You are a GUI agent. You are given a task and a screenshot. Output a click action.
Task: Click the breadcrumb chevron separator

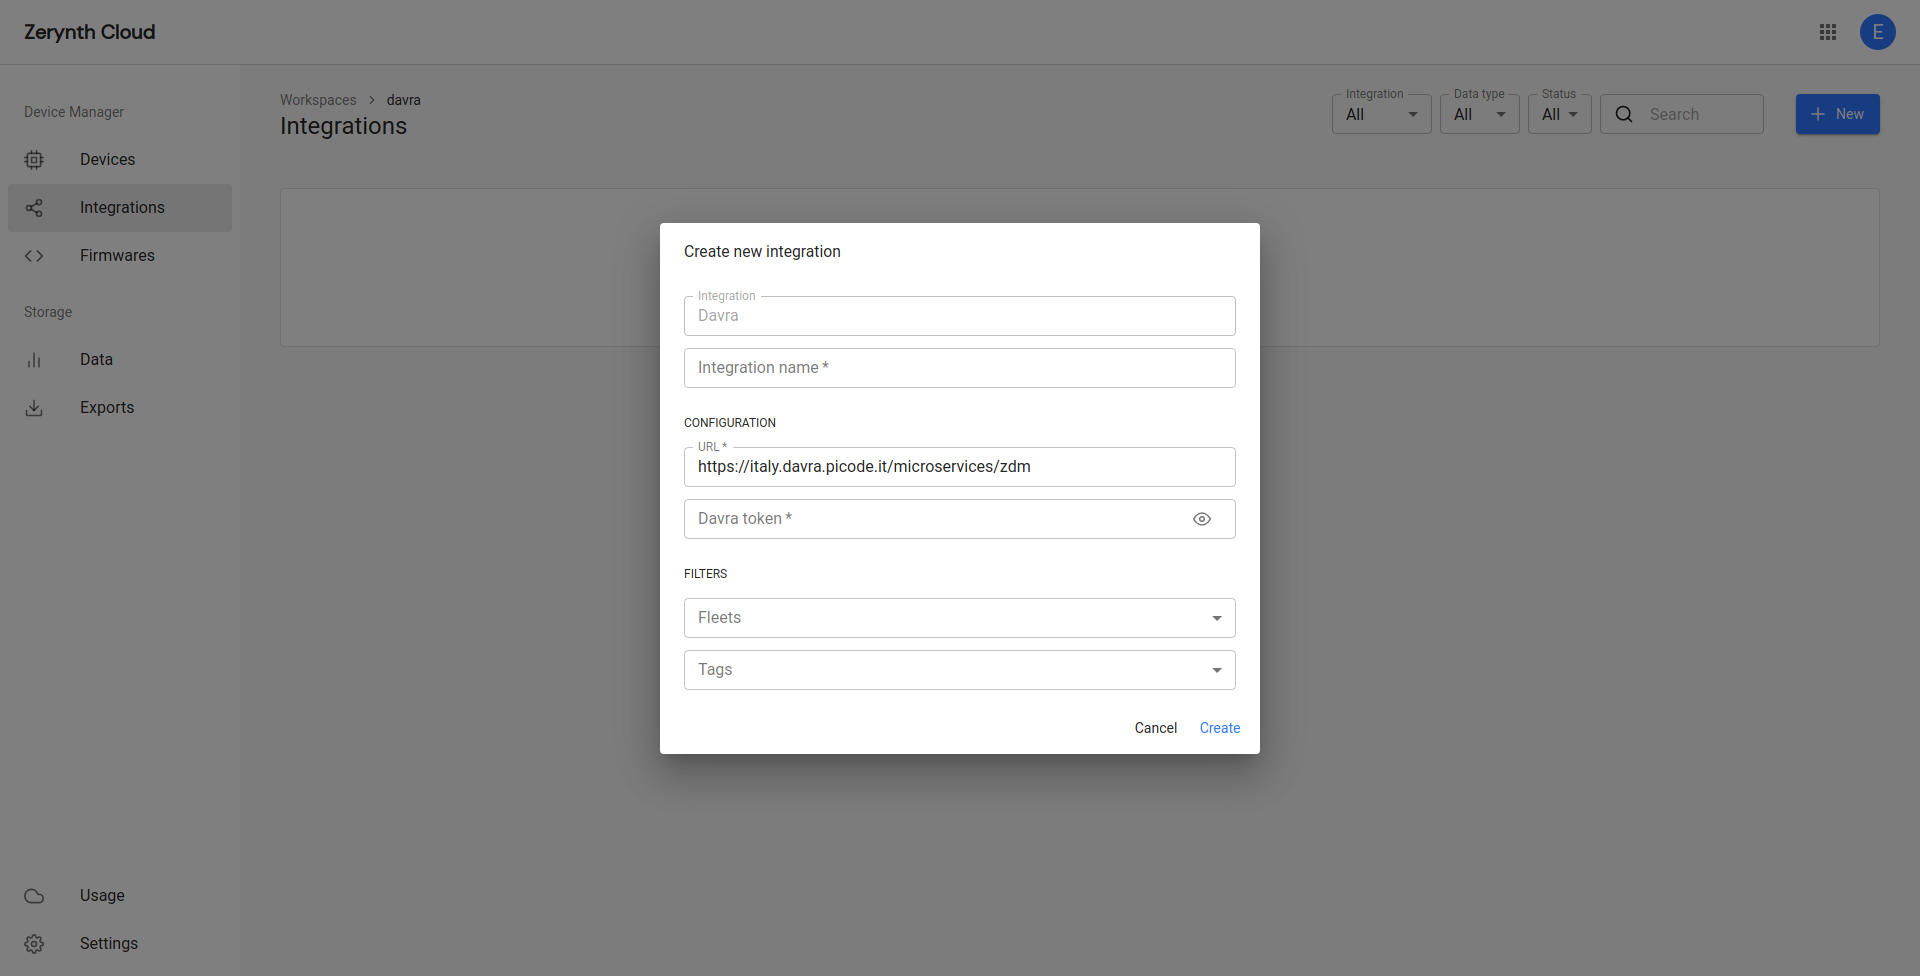pyautogui.click(x=372, y=100)
